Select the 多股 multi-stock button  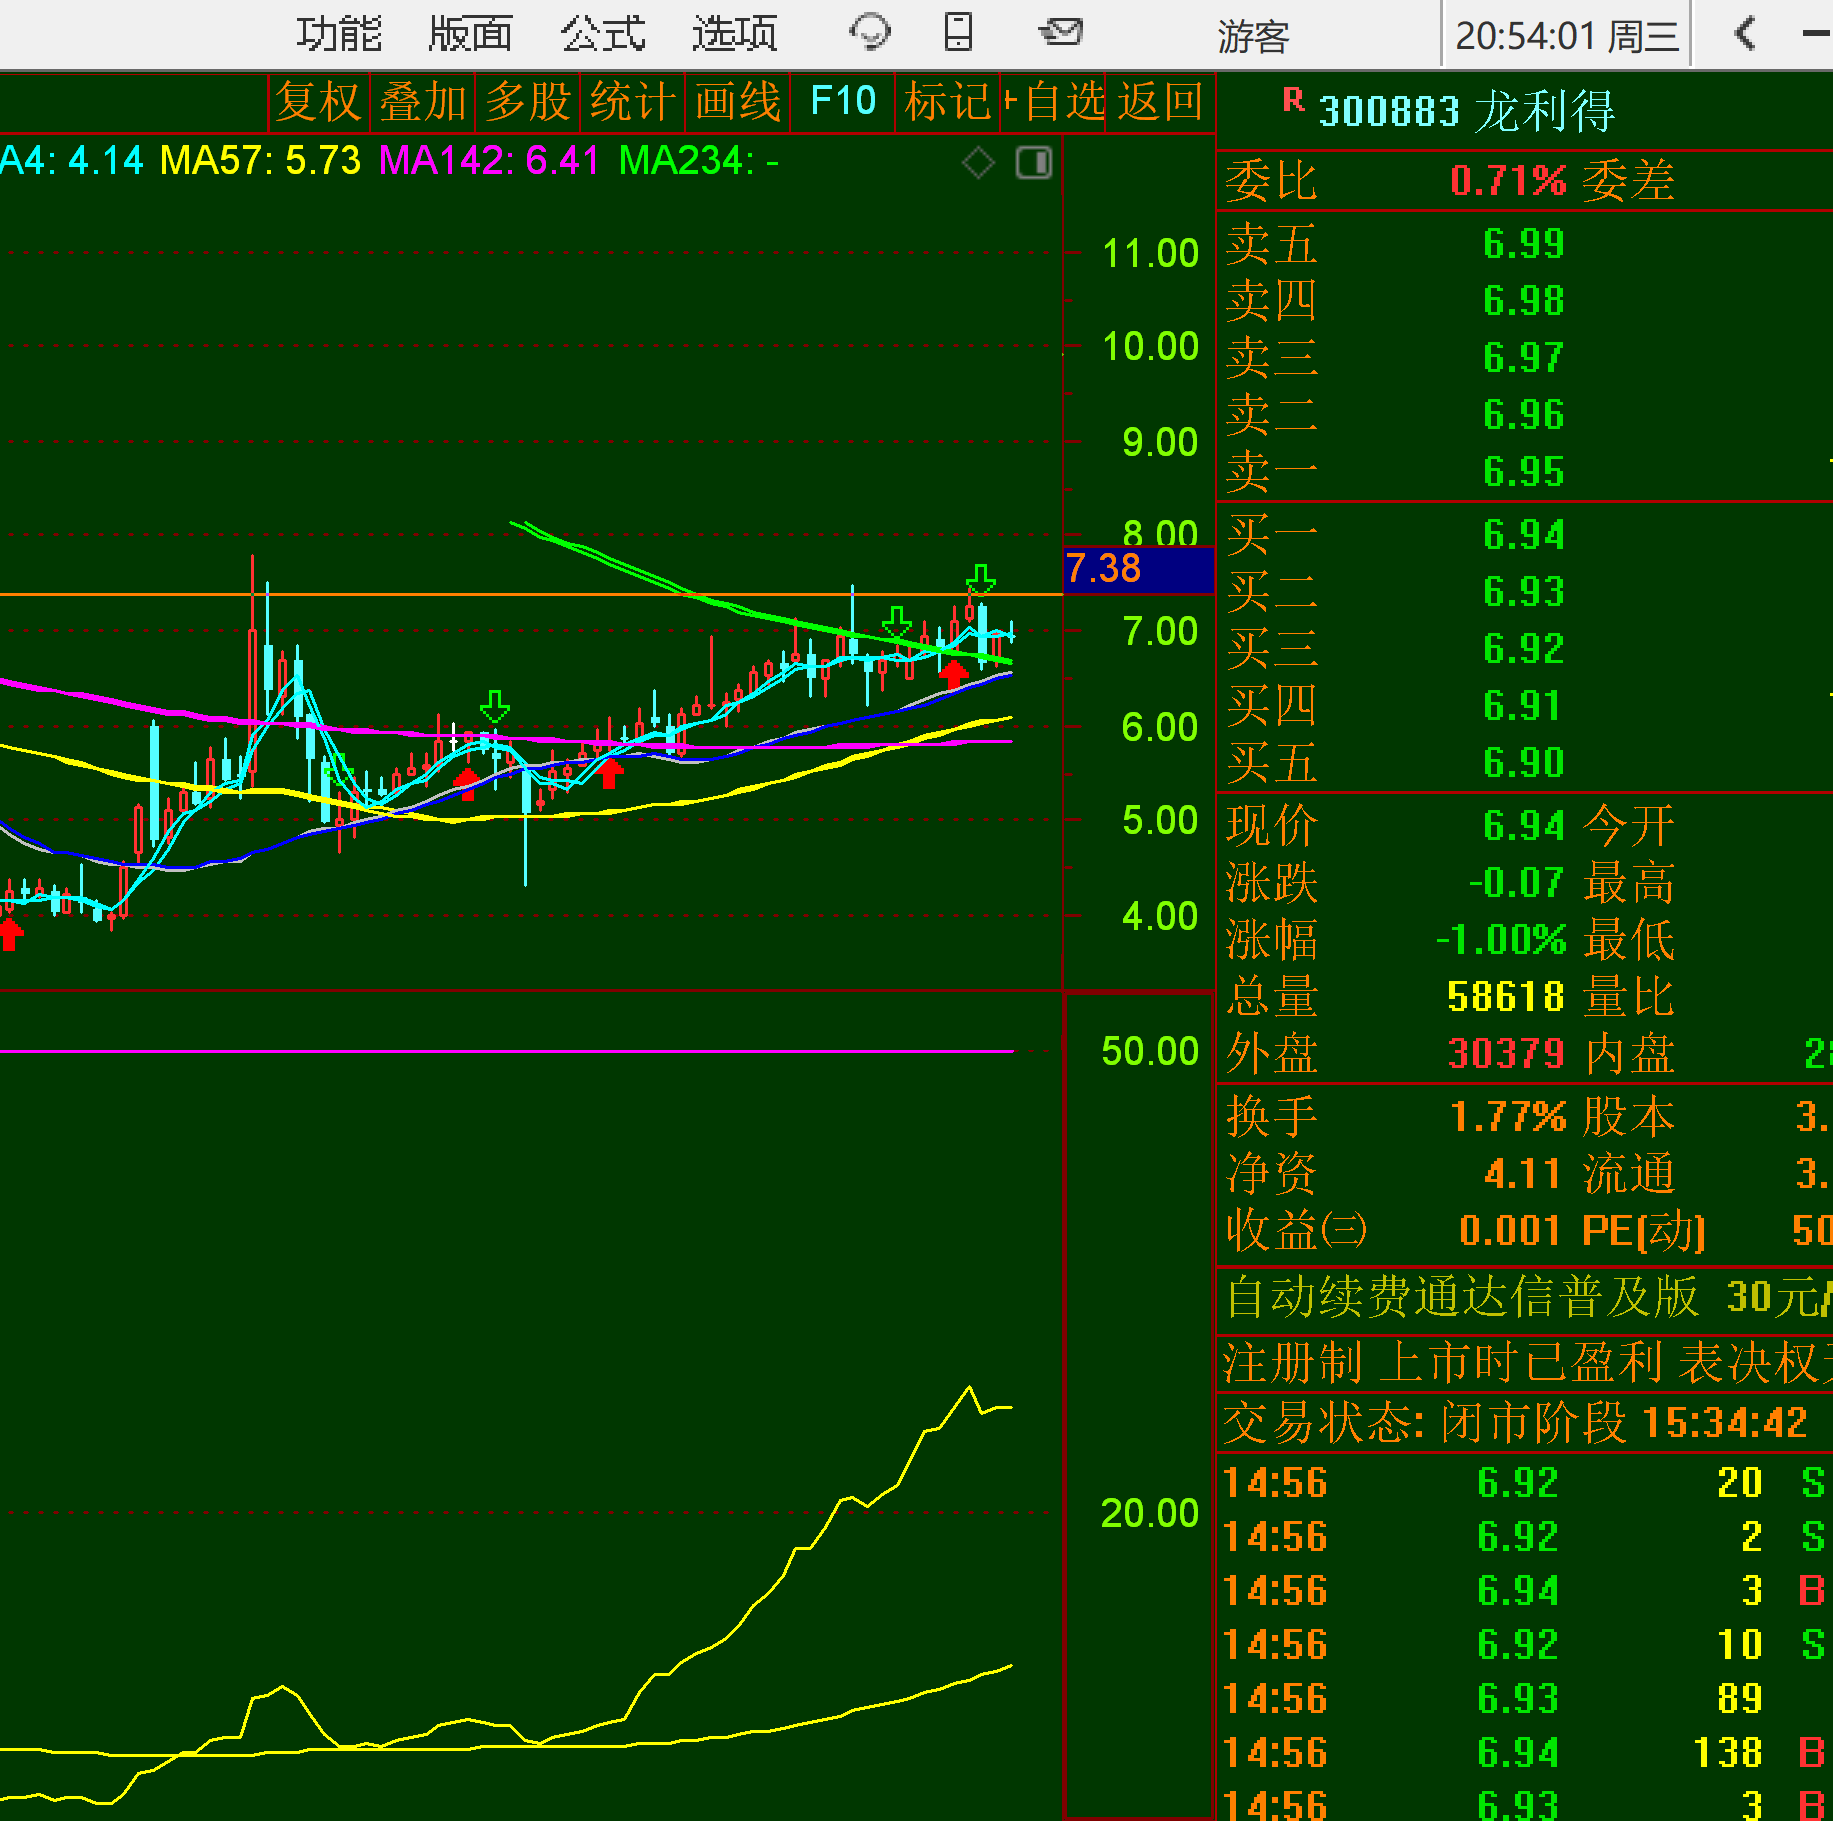tap(528, 102)
